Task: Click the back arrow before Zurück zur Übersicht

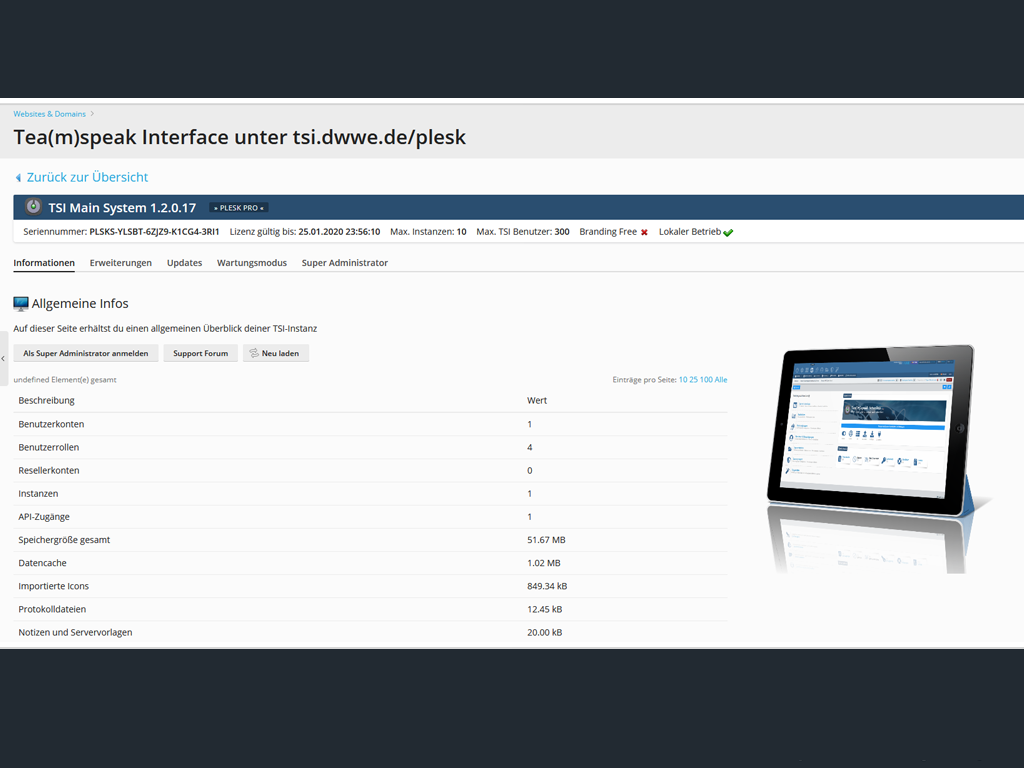Action: tap(18, 178)
